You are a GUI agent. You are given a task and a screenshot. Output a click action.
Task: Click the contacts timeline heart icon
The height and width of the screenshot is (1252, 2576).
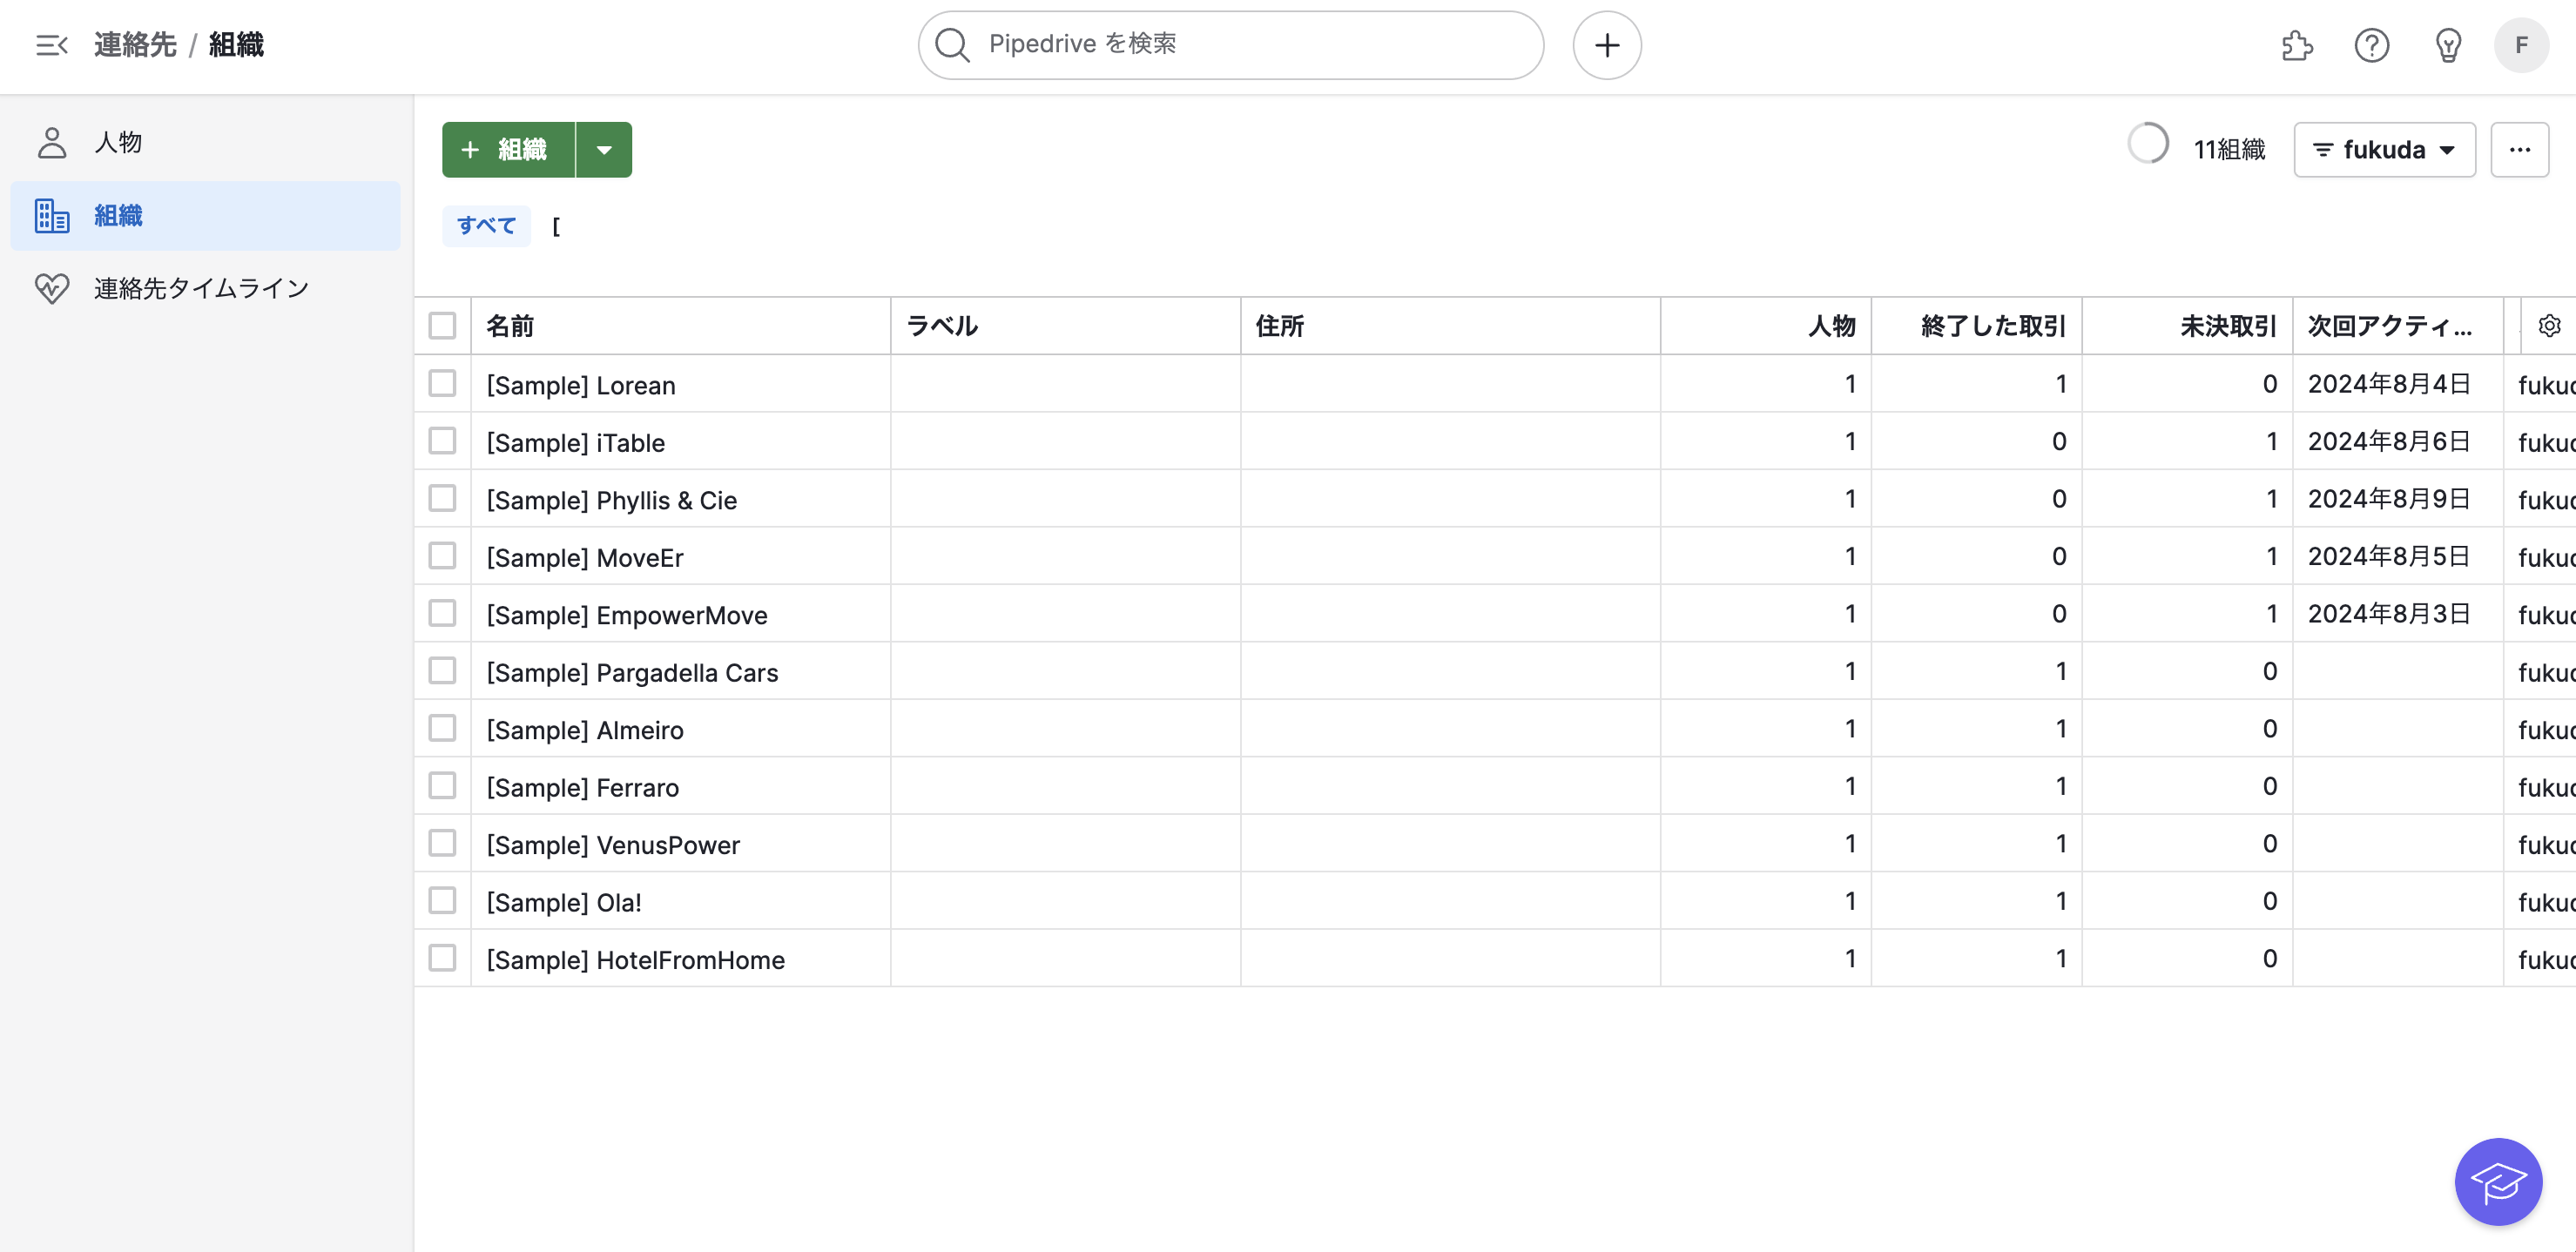point(52,288)
